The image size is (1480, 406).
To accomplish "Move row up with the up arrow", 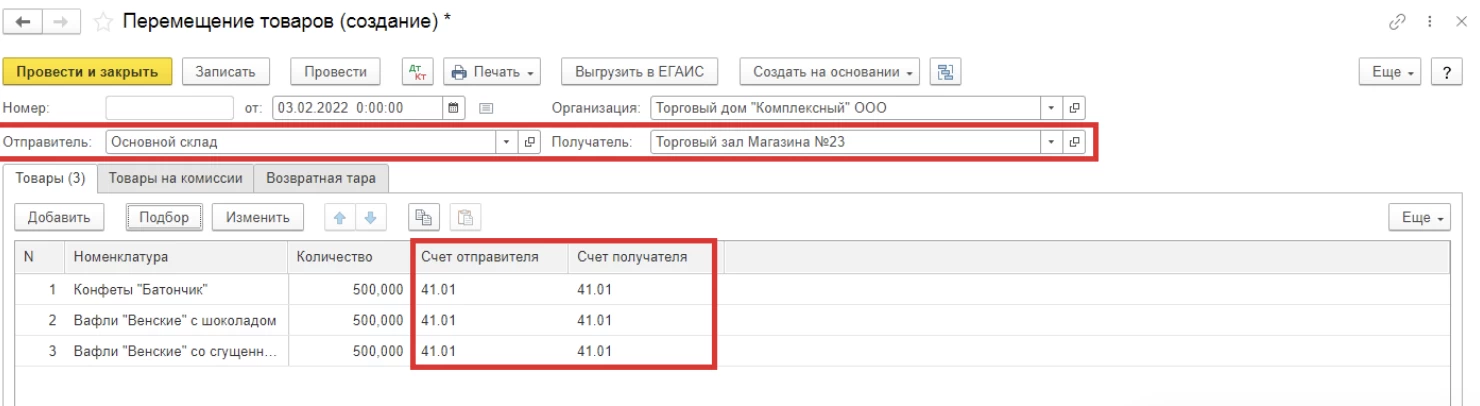I will point(341,217).
